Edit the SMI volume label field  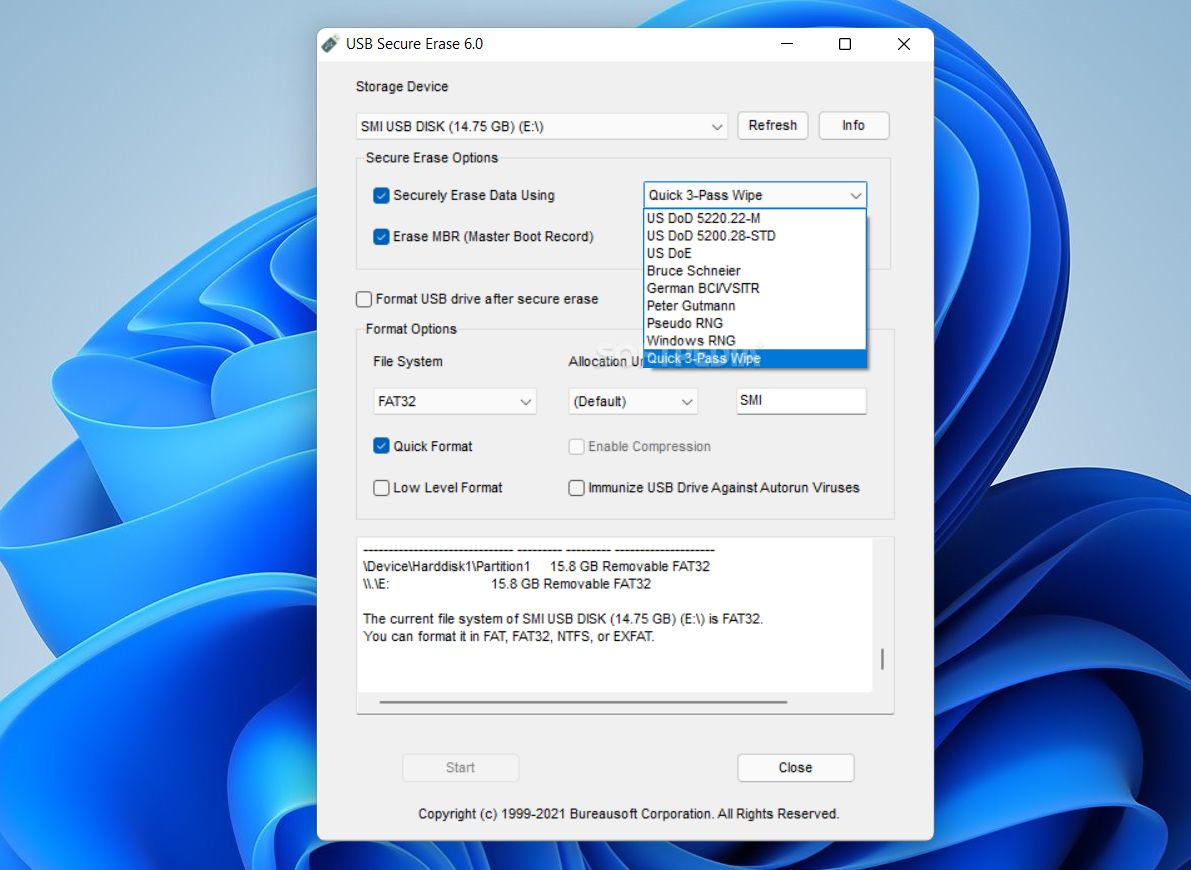pyautogui.click(x=800, y=400)
